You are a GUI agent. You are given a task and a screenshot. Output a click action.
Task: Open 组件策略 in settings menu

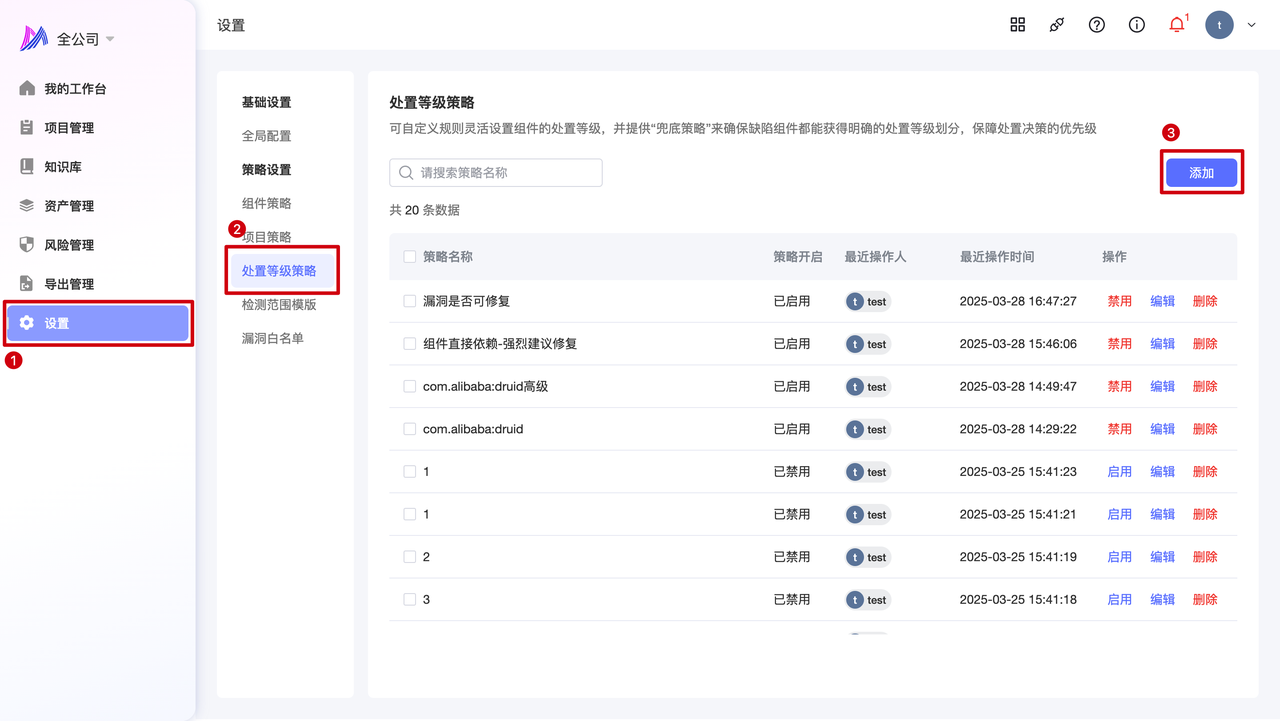point(267,203)
